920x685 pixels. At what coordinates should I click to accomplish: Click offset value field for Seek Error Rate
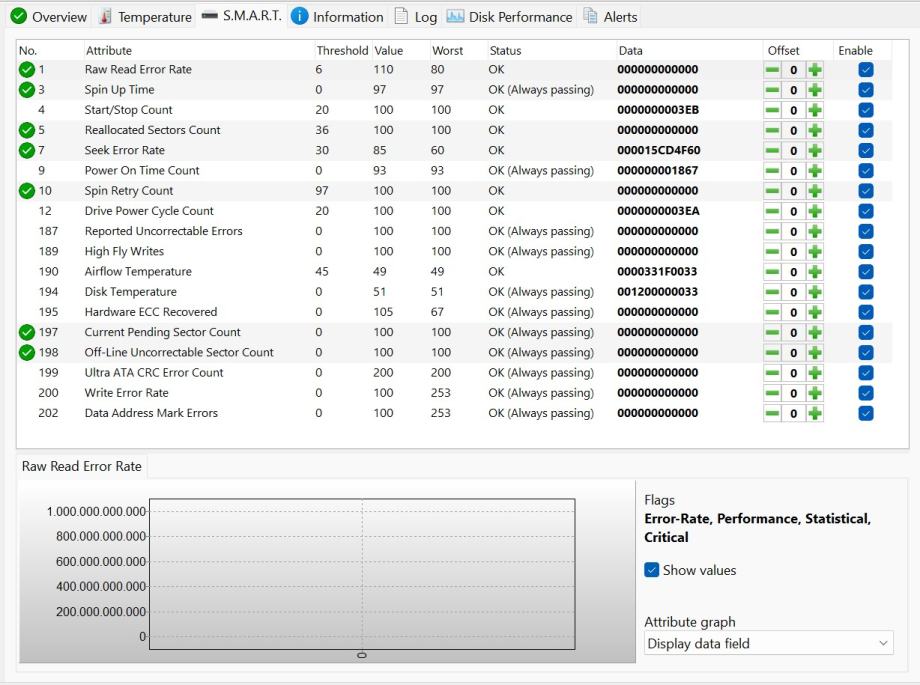point(793,151)
